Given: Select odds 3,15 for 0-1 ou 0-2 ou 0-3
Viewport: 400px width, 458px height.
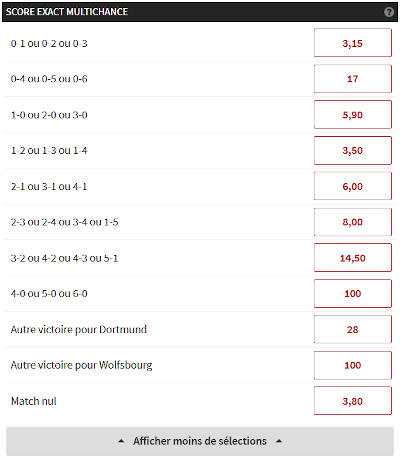Looking at the screenshot, I should [353, 43].
